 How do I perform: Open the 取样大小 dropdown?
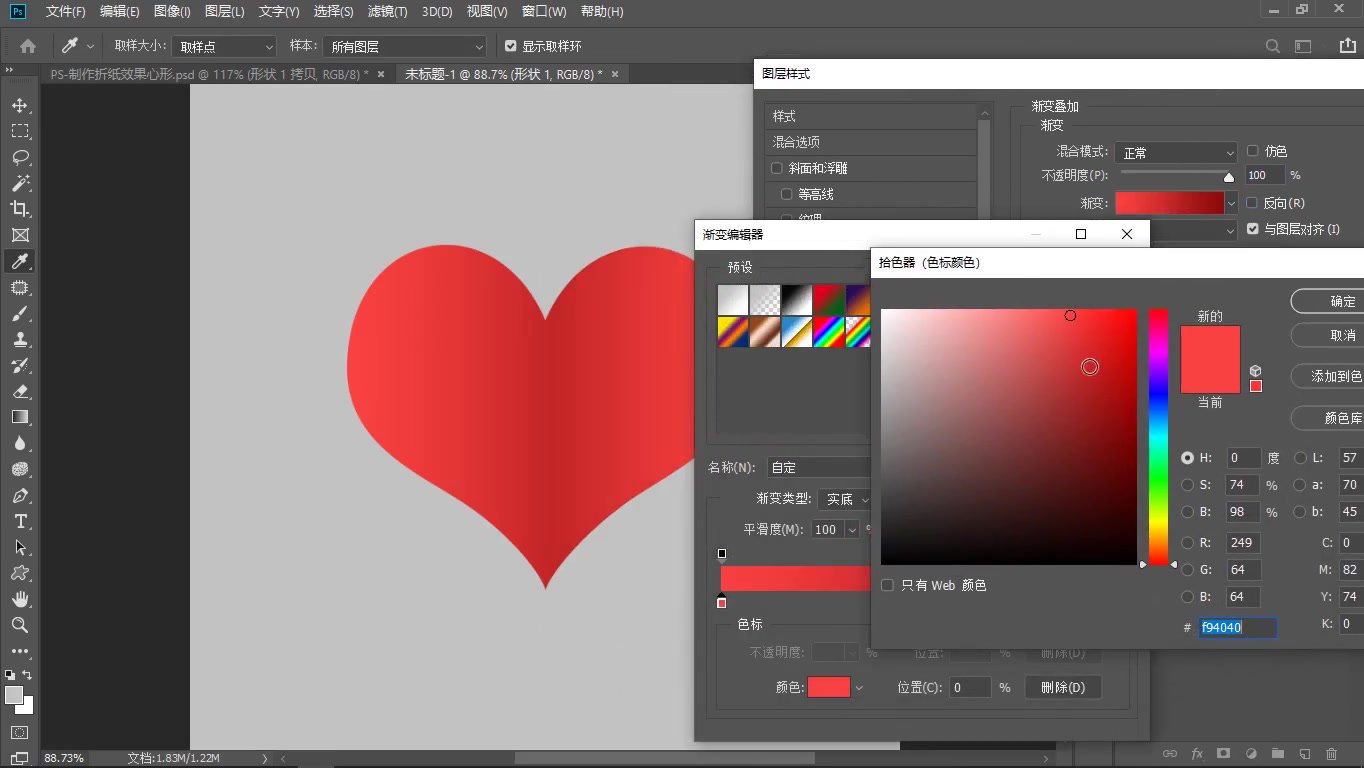coord(224,47)
